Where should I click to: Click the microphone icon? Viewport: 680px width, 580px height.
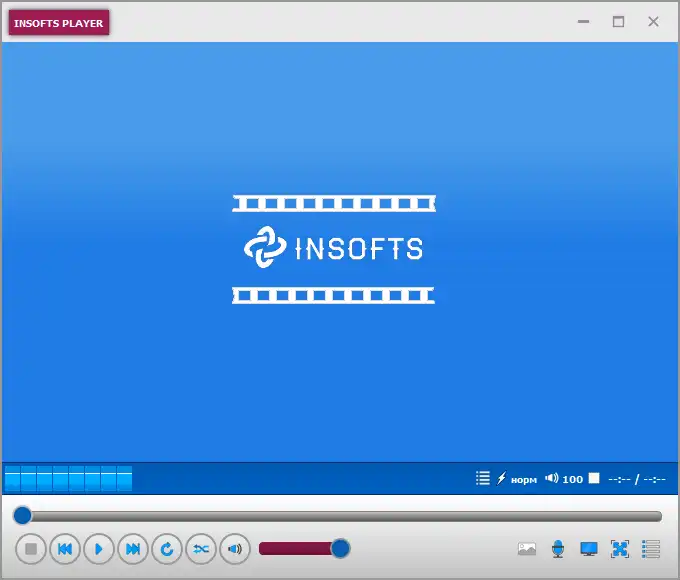pyautogui.click(x=558, y=549)
